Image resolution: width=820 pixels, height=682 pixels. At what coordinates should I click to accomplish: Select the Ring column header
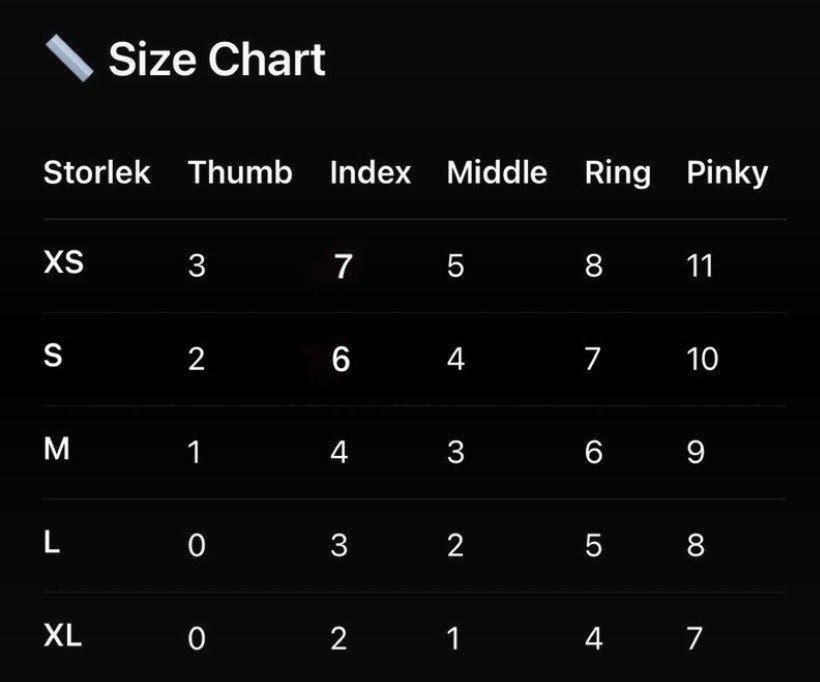617,173
